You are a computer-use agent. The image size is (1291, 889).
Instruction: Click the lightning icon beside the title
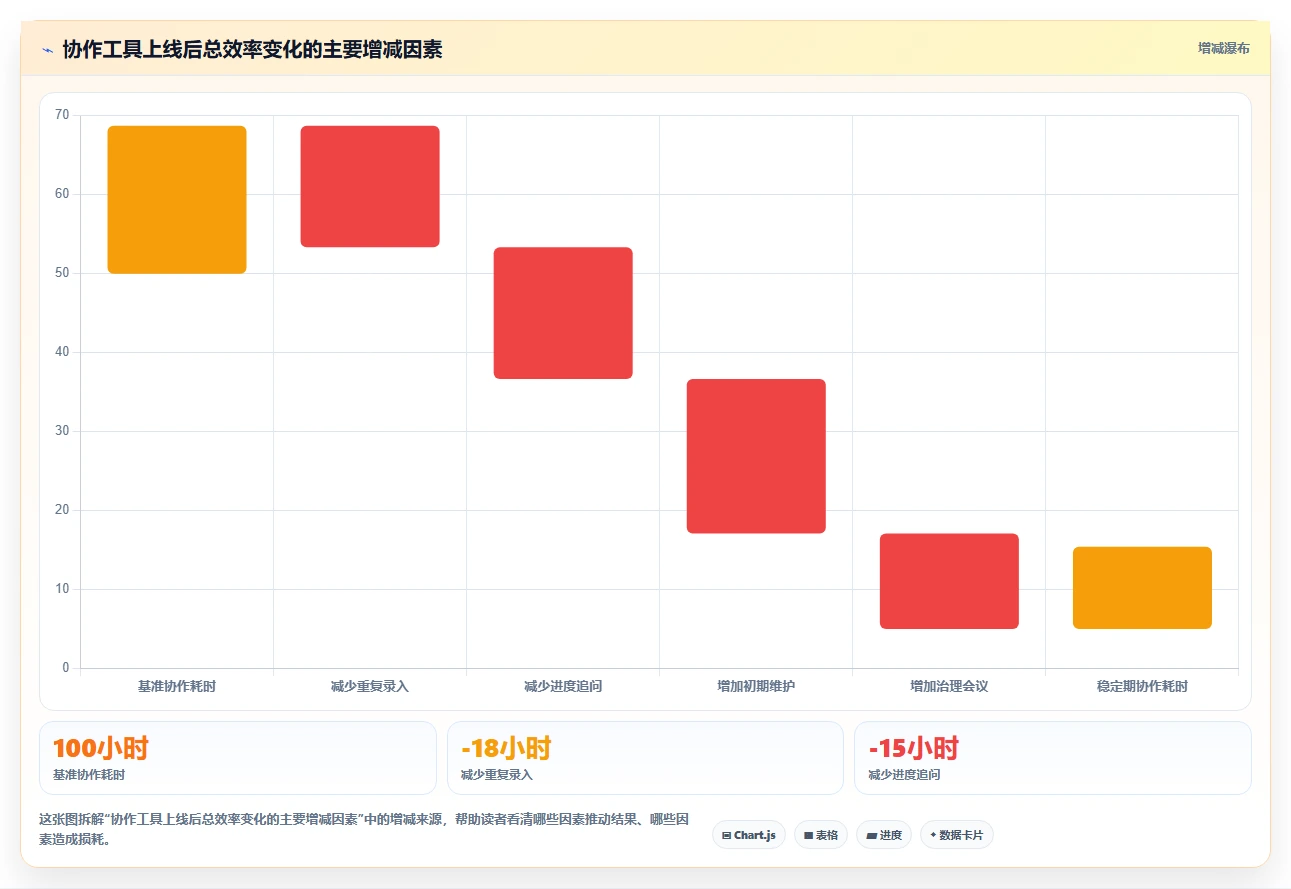point(47,49)
